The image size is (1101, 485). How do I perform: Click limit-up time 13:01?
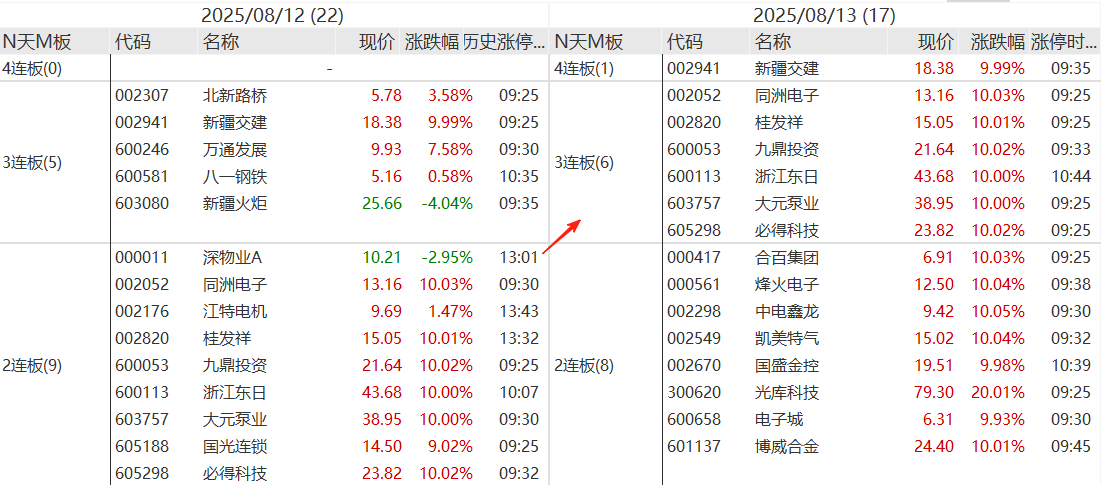[x=519, y=258]
